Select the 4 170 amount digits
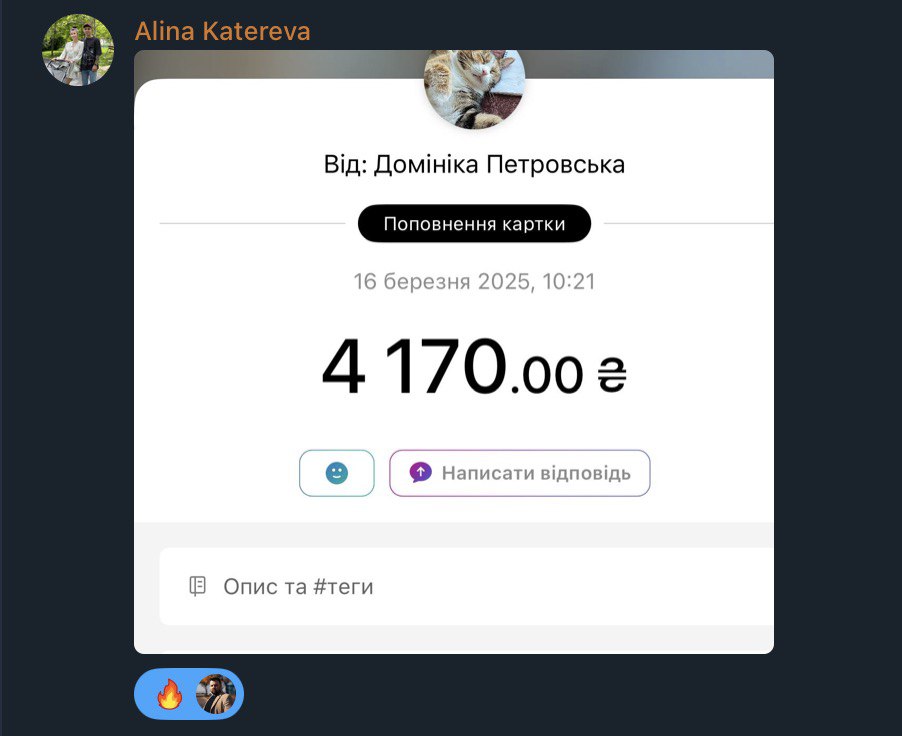This screenshot has height=736, width=902. click(415, 367)
